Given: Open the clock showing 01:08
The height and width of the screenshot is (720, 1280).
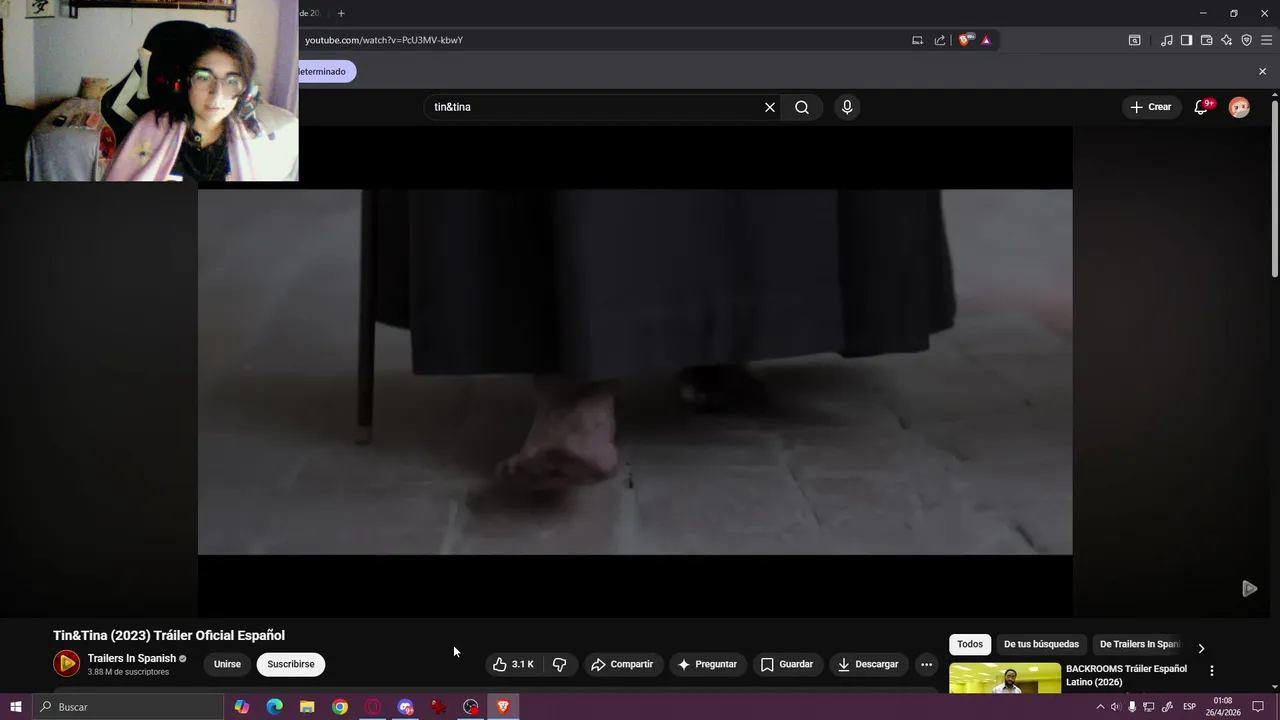Looking at the screenshot, I should point(1224,707).
